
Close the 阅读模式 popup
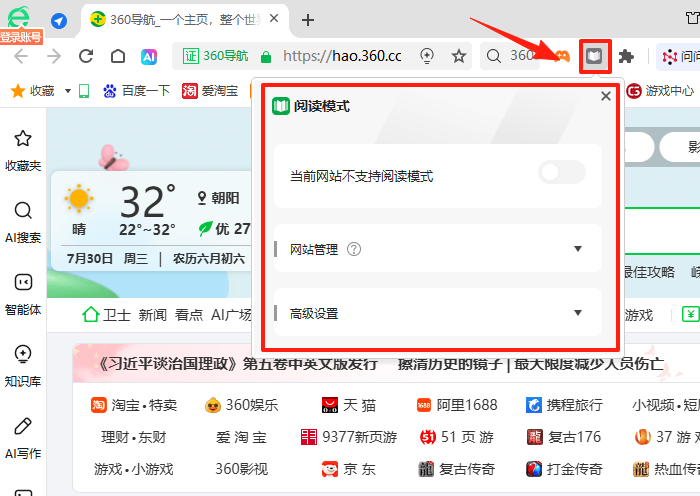click(x=606, y=96)
